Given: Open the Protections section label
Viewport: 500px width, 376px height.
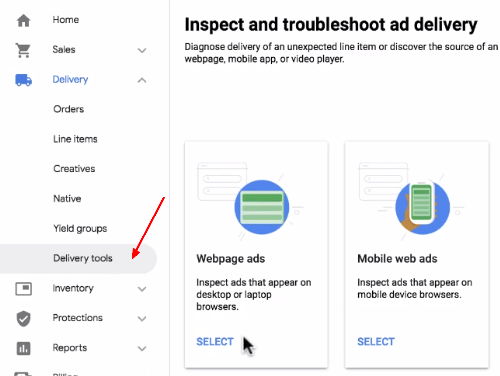Looking at the screenshot, I should [78, 318].
